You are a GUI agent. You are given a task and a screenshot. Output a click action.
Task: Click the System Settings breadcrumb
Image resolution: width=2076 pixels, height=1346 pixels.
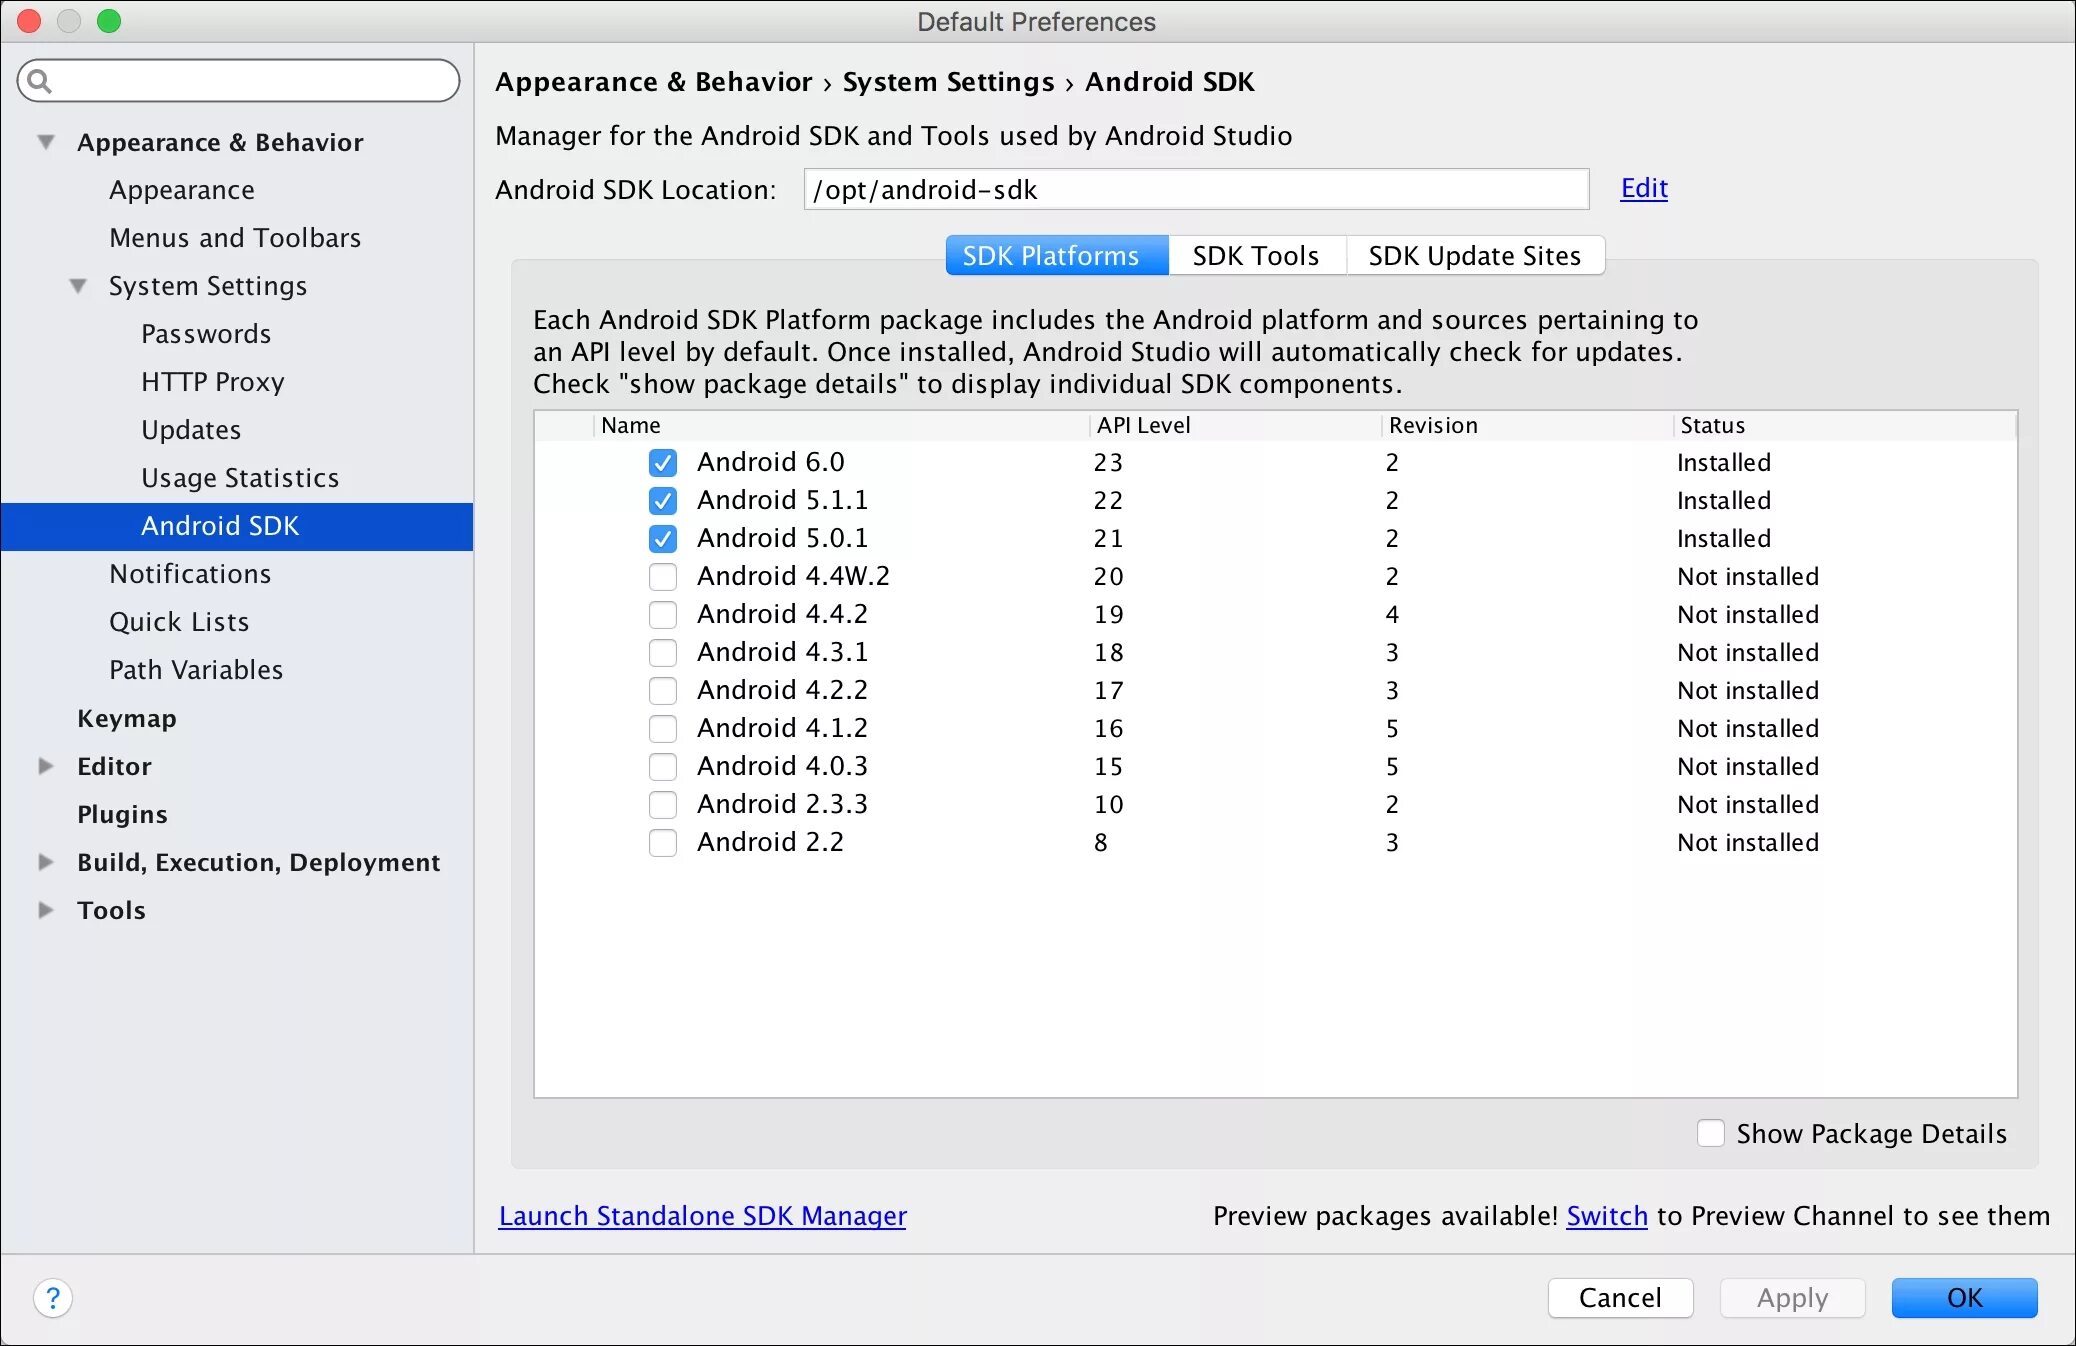point(948,82)
